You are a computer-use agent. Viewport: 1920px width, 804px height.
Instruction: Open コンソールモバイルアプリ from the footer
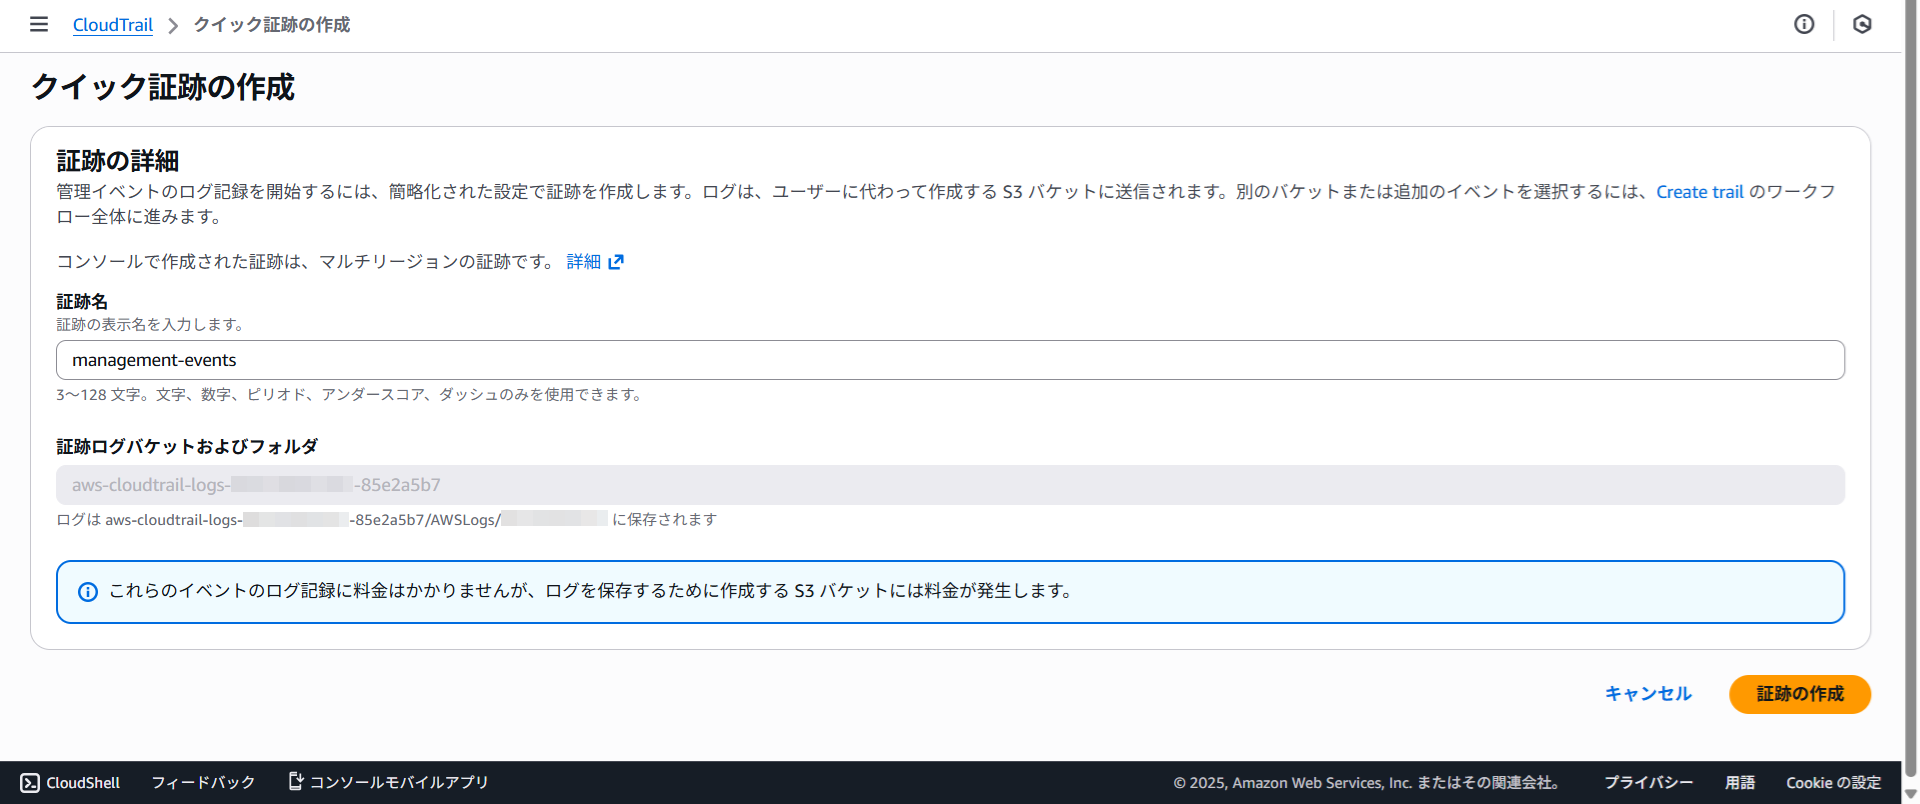tap(388, 782)
